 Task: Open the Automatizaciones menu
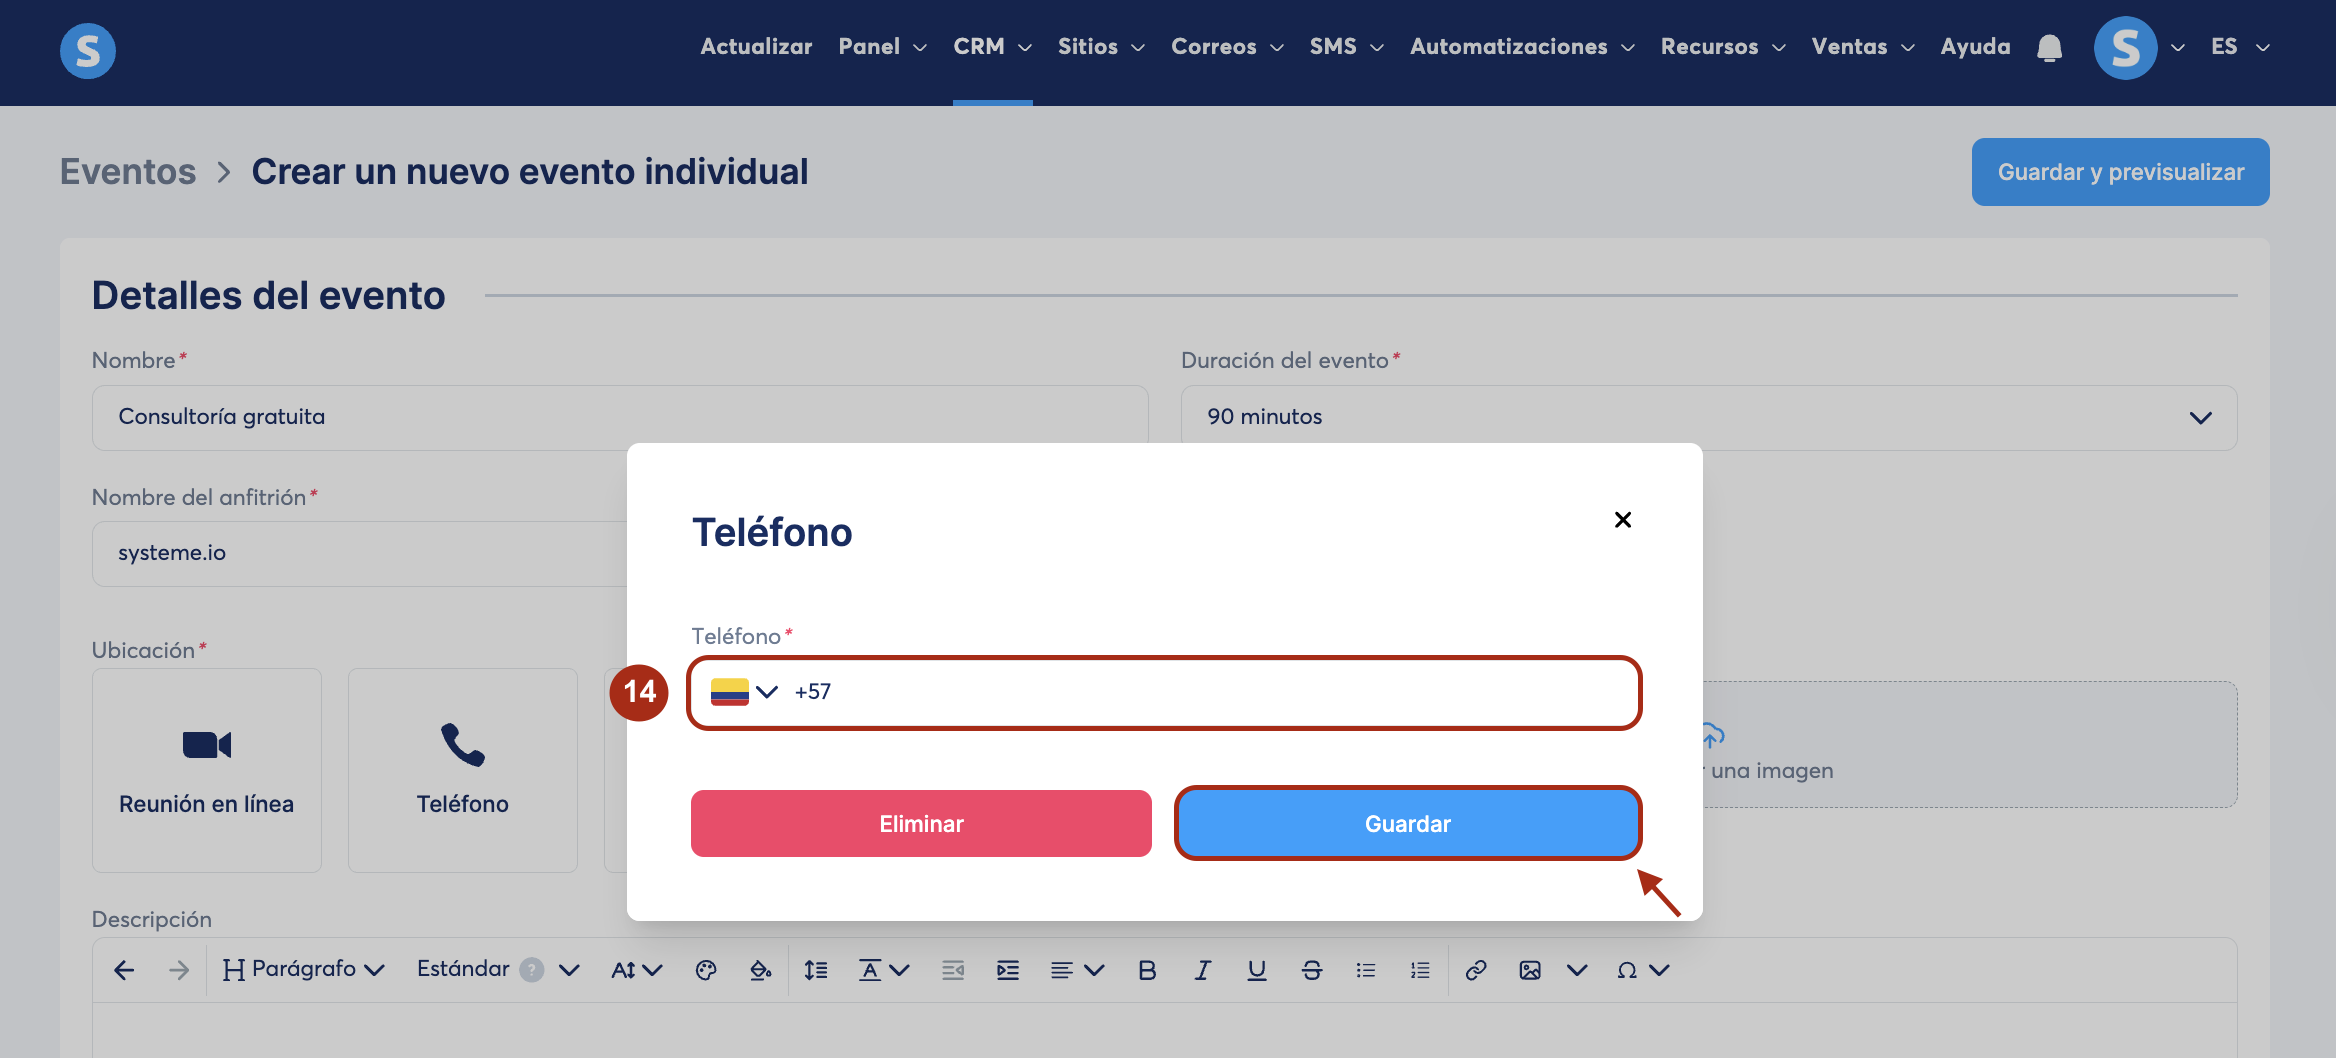pyautogui.click(x=1522, y=47)
